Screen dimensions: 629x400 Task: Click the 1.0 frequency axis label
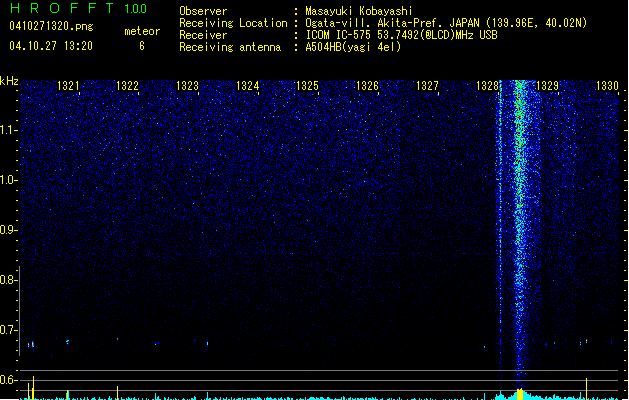[8, 180]
